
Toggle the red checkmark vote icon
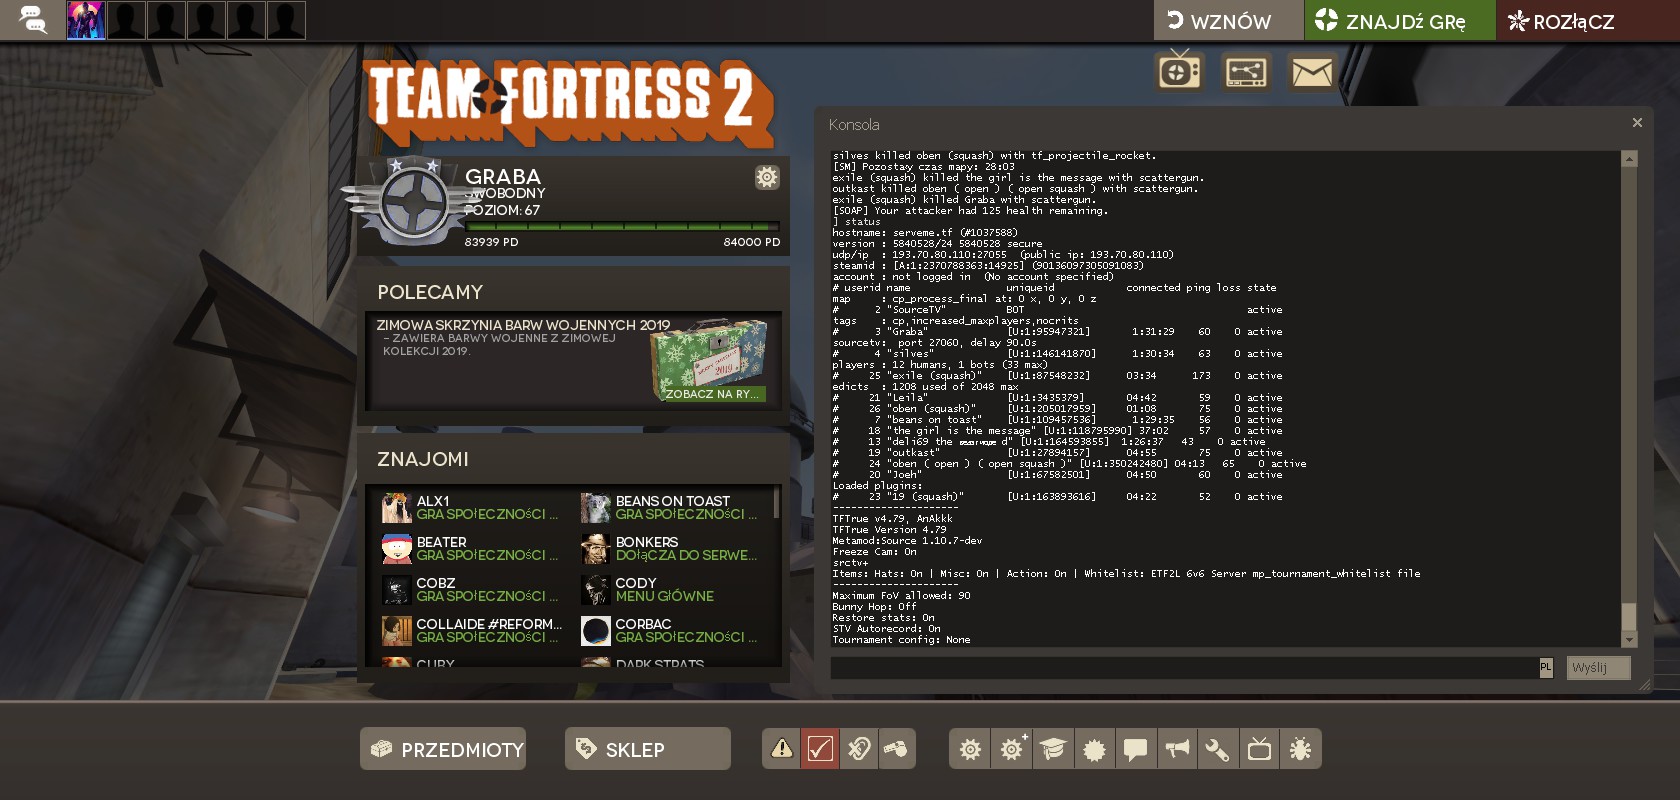point(820,749)
